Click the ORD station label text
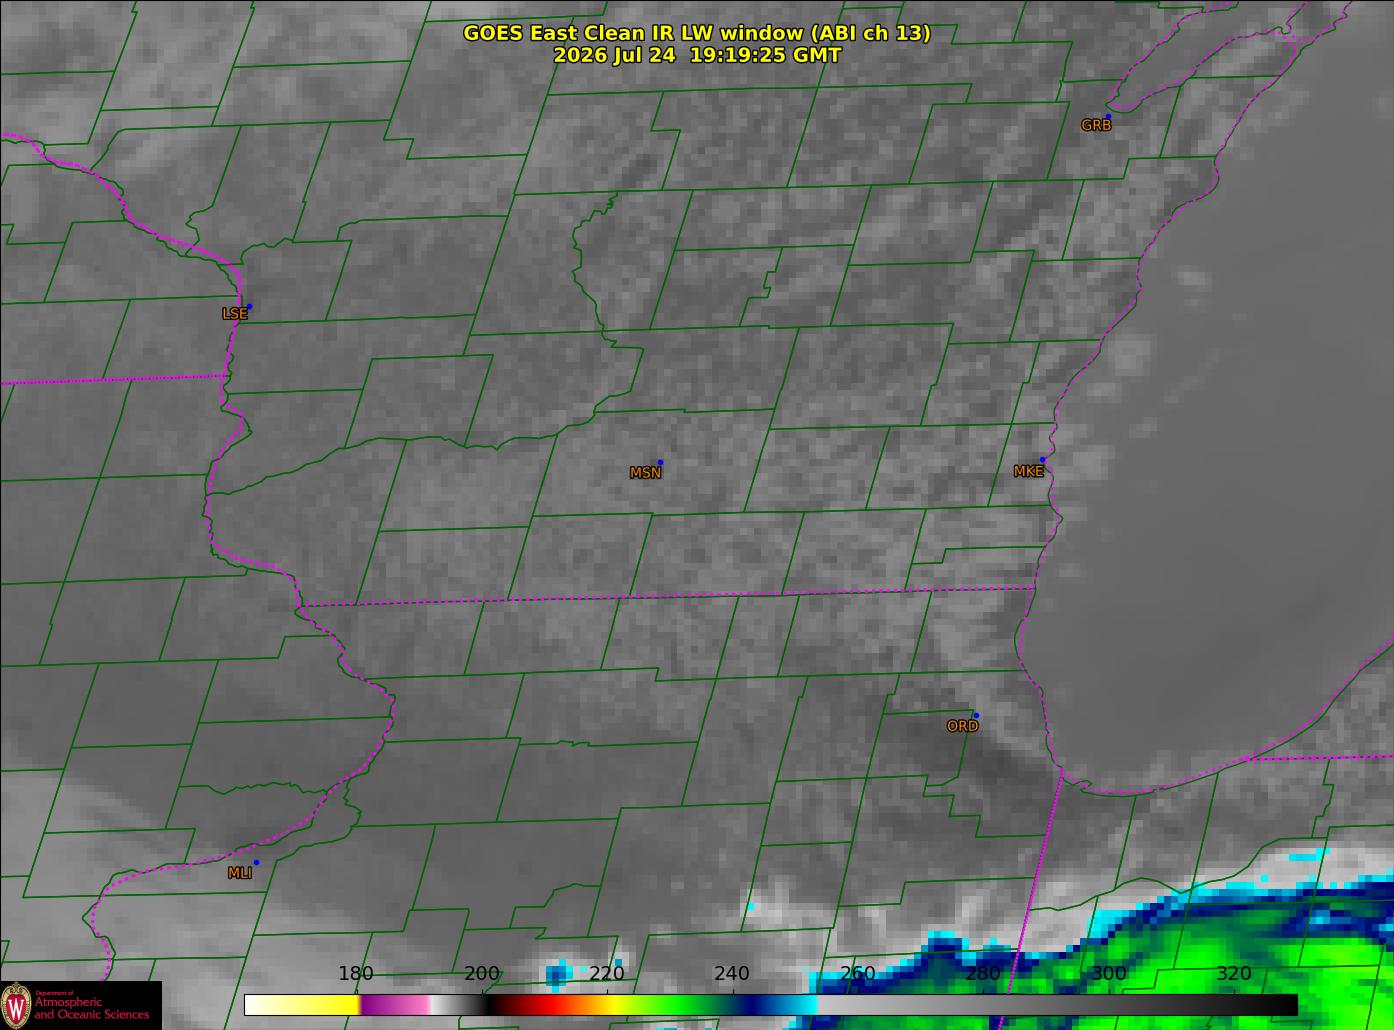1394x1030 pixels. pos(962,727)
